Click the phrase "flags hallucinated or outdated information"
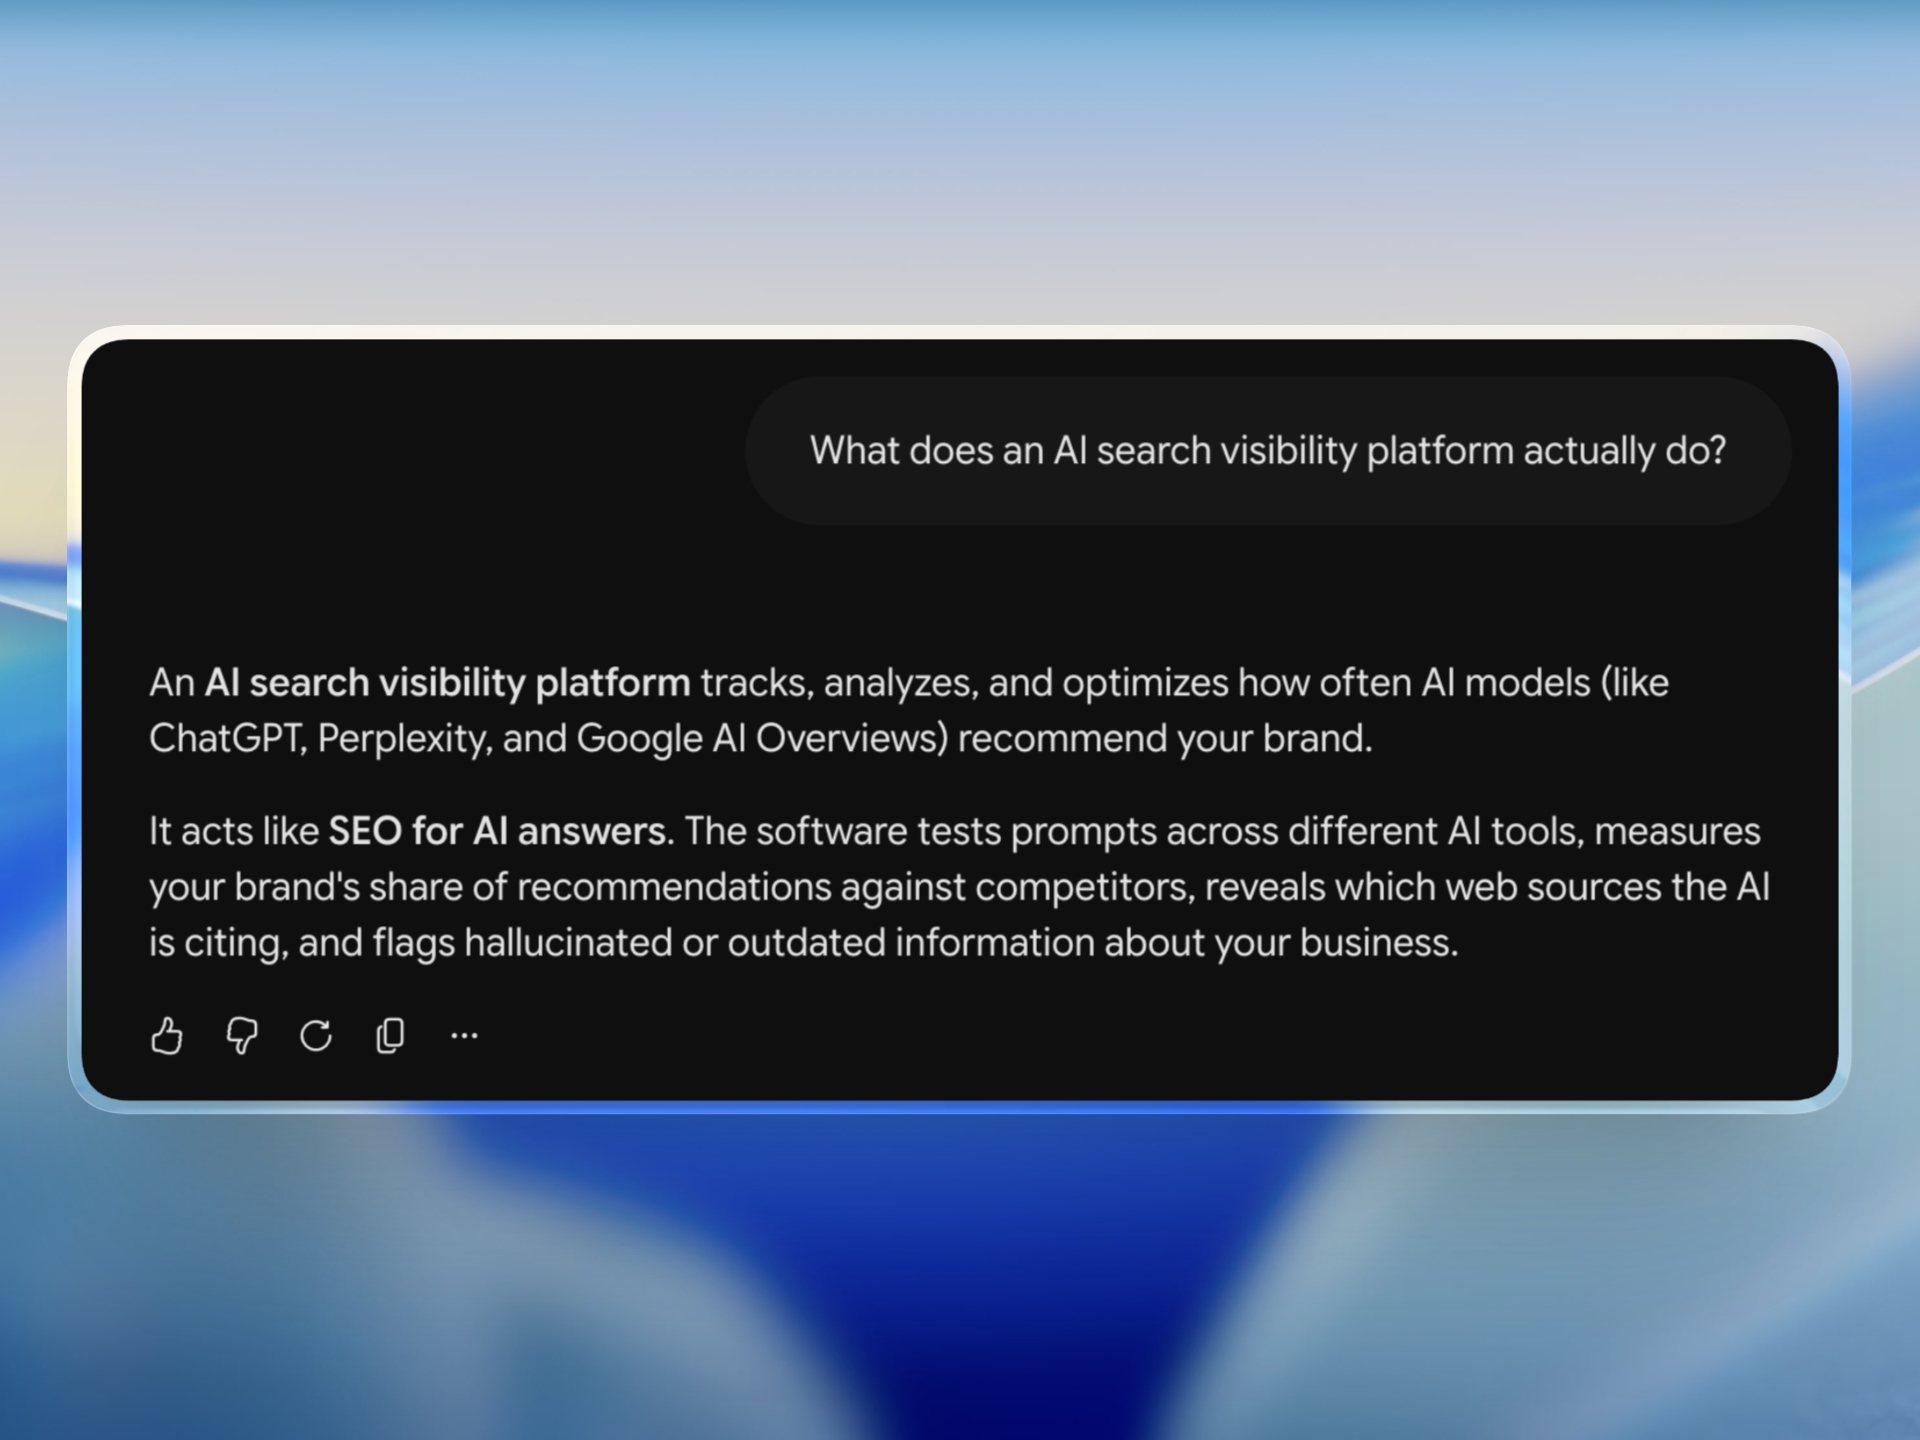The width and height of the screenshot is (1920, 1440). click(733, 943)
